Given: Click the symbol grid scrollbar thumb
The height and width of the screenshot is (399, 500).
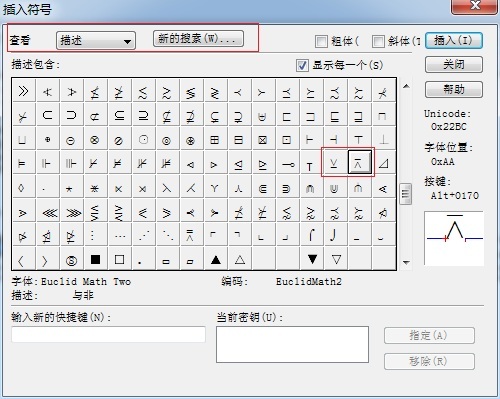Looking at the screenshot, I should point(406,194).
